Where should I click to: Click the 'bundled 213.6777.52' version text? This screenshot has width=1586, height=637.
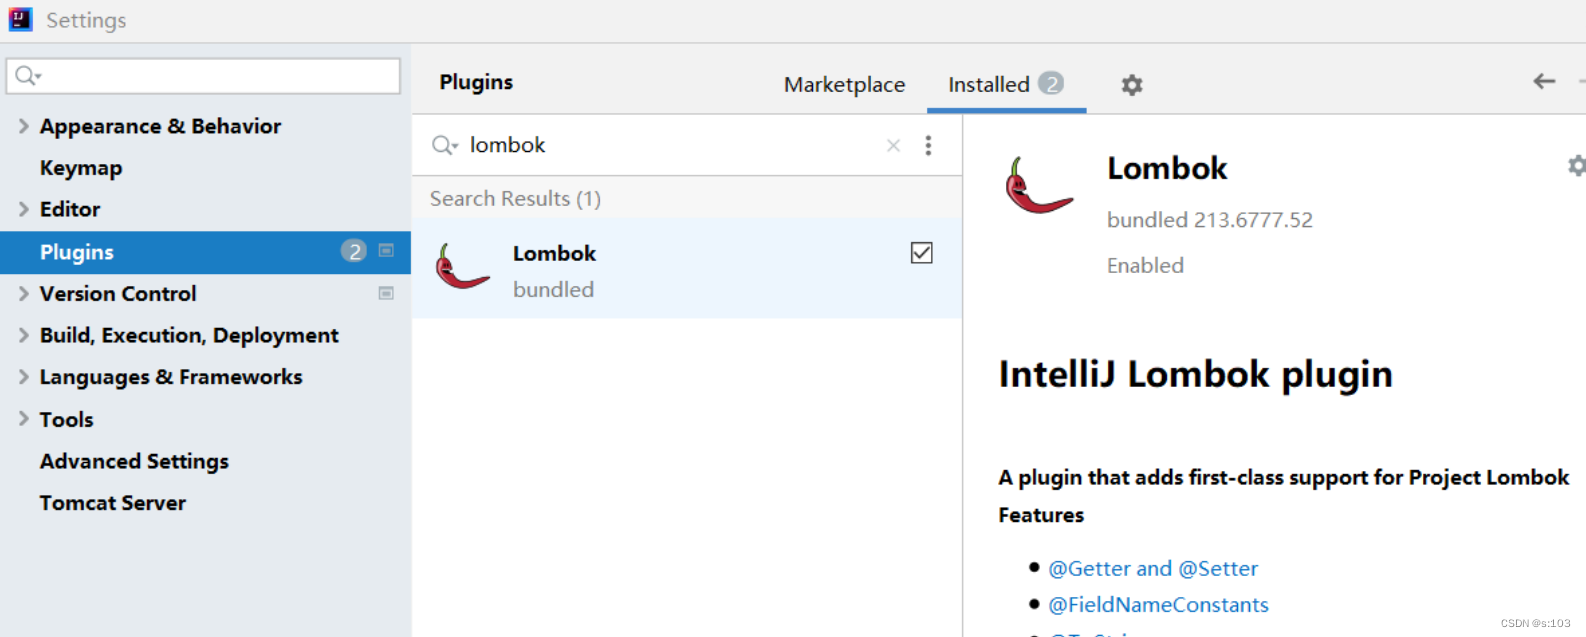pyautogui.click(x=1209, y=220)
